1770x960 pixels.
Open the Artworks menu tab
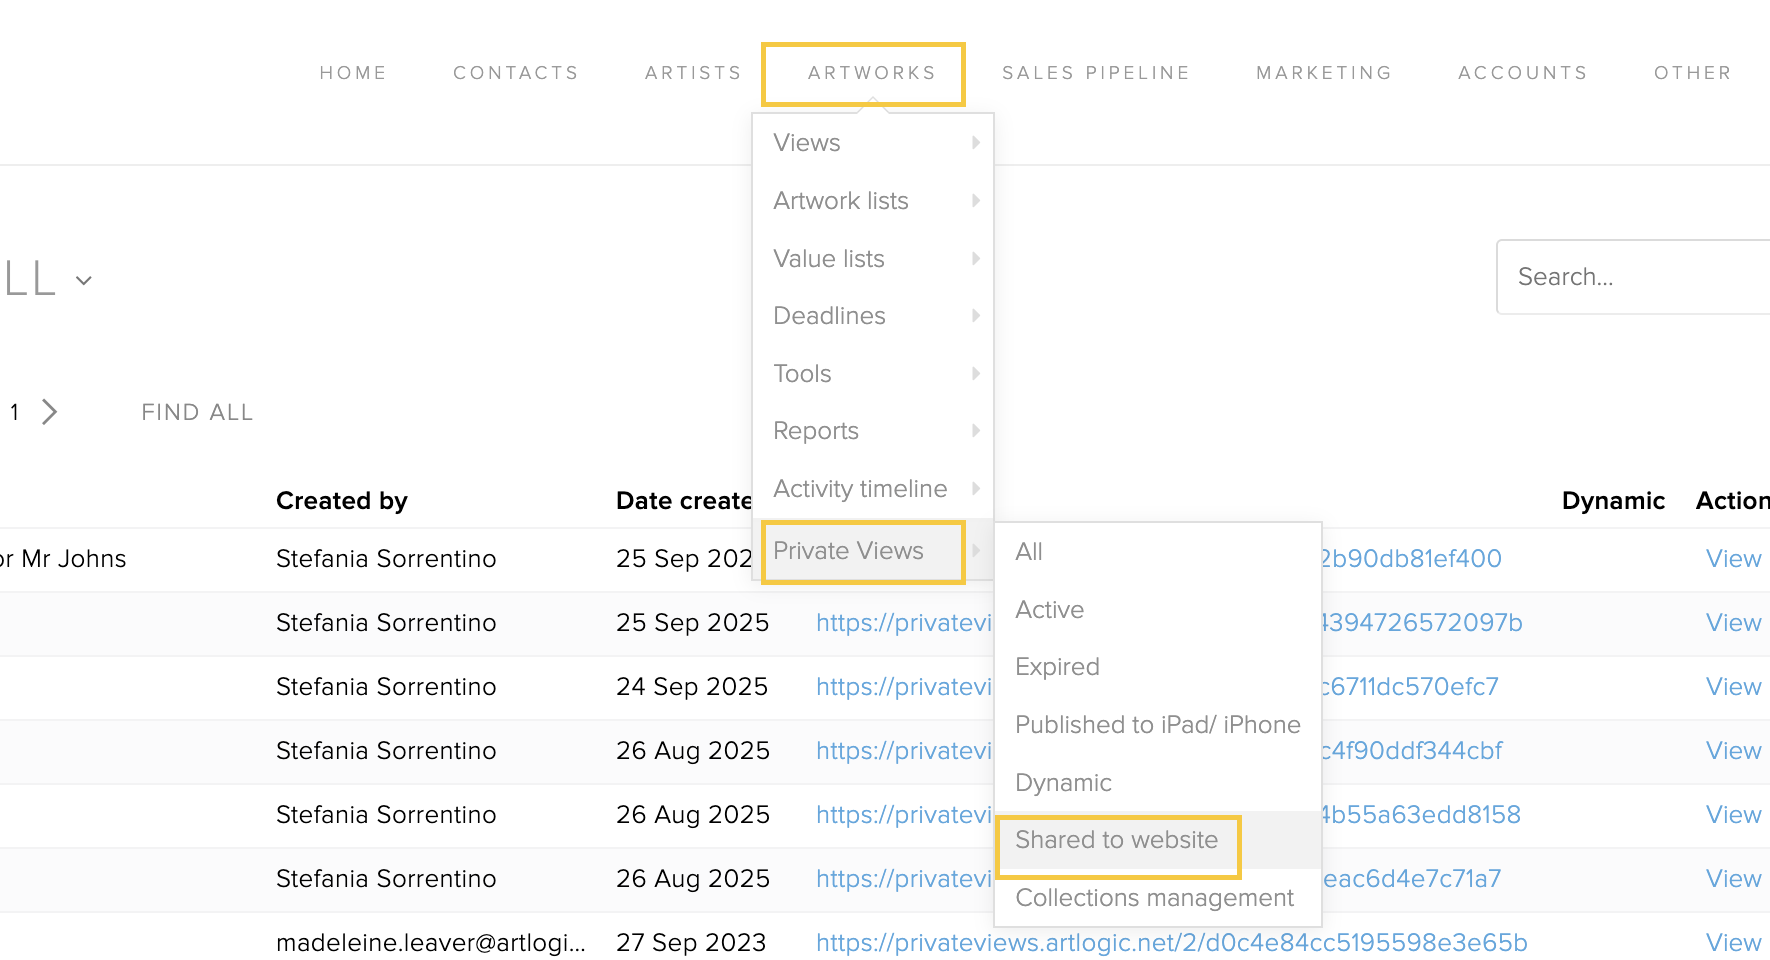tap(871, 73)
